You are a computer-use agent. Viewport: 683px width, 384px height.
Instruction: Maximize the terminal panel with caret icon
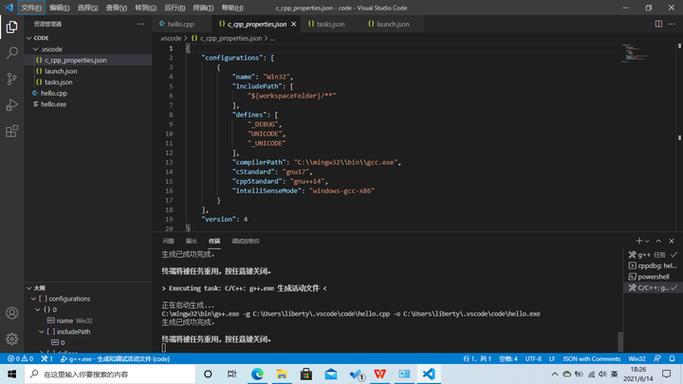pos(659,241)
